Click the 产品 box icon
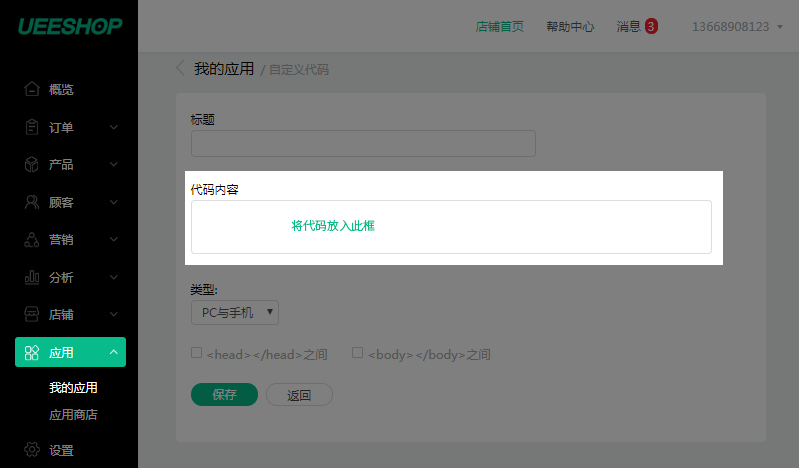Screen dimensions: 799x468 point(32,164)
